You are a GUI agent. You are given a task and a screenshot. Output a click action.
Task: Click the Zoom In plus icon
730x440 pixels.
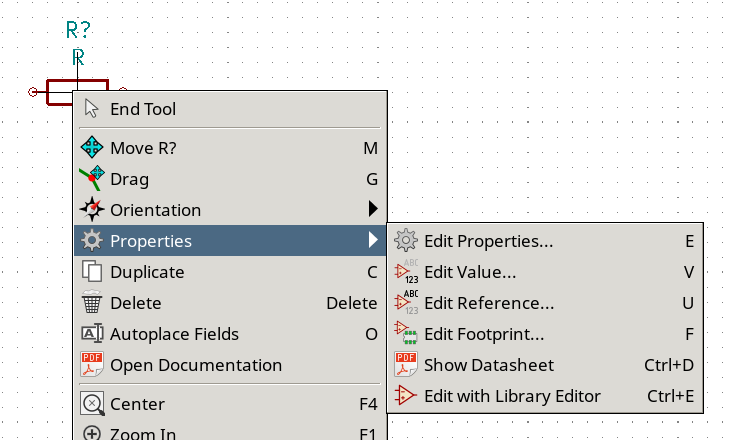coord(92,433)
